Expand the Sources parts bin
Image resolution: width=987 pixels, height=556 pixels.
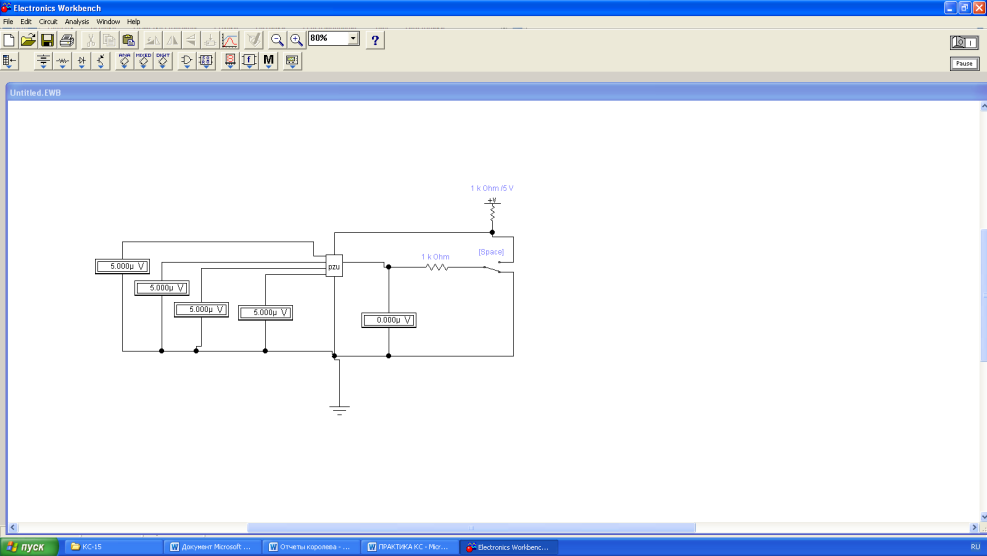pyautogui.click(x=43, y=61)
